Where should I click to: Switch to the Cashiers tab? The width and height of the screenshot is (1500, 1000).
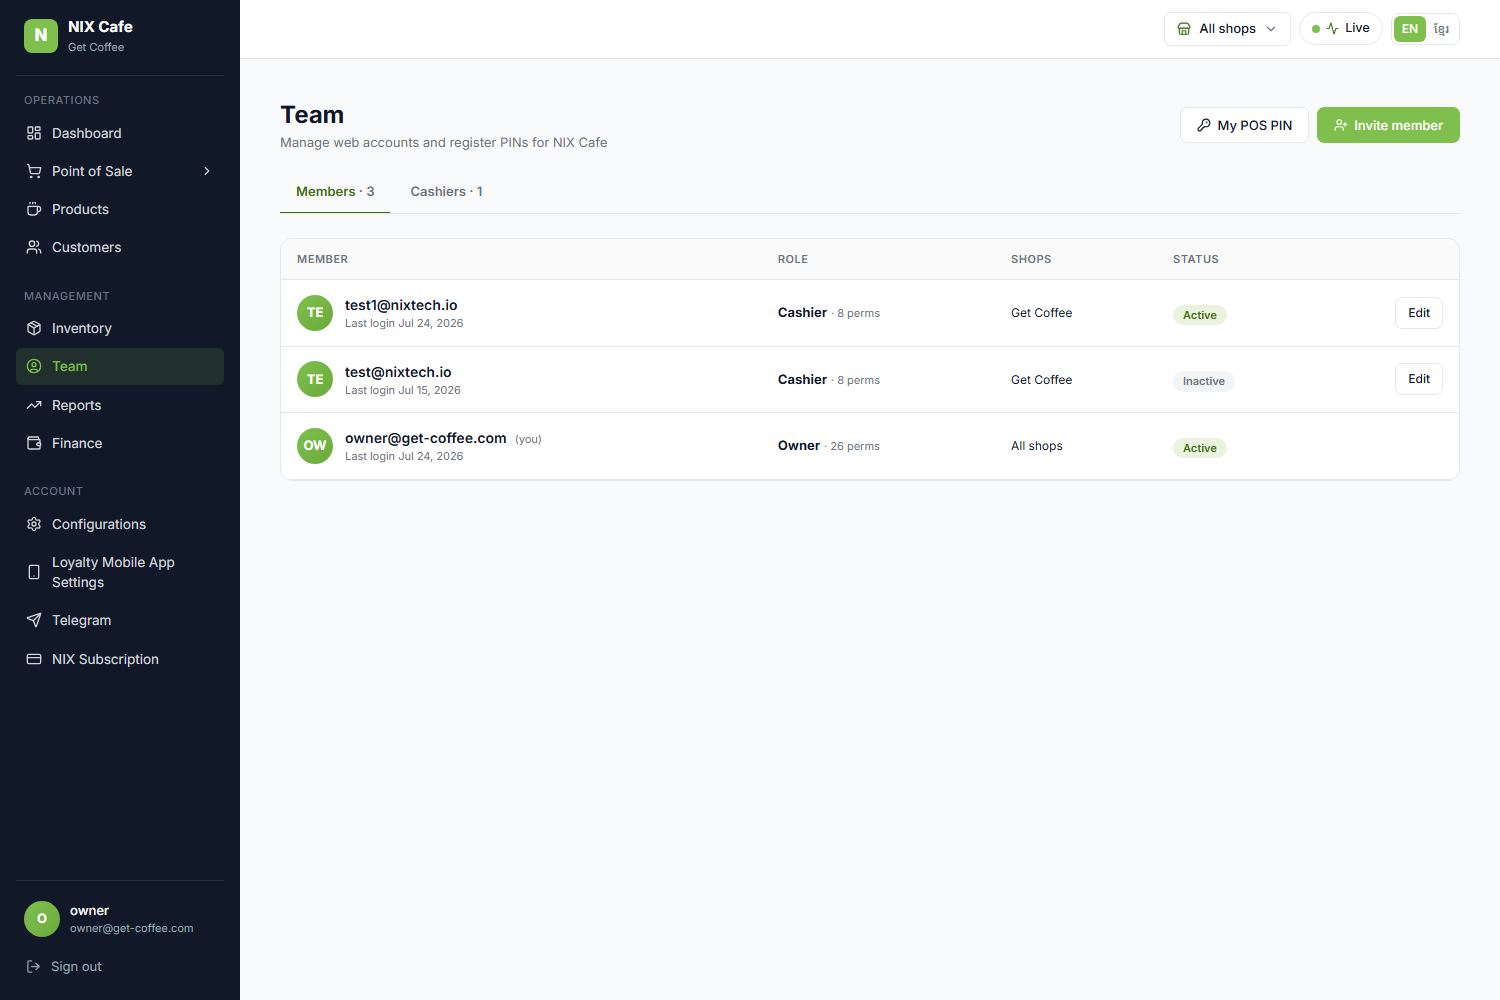[446, 191]
